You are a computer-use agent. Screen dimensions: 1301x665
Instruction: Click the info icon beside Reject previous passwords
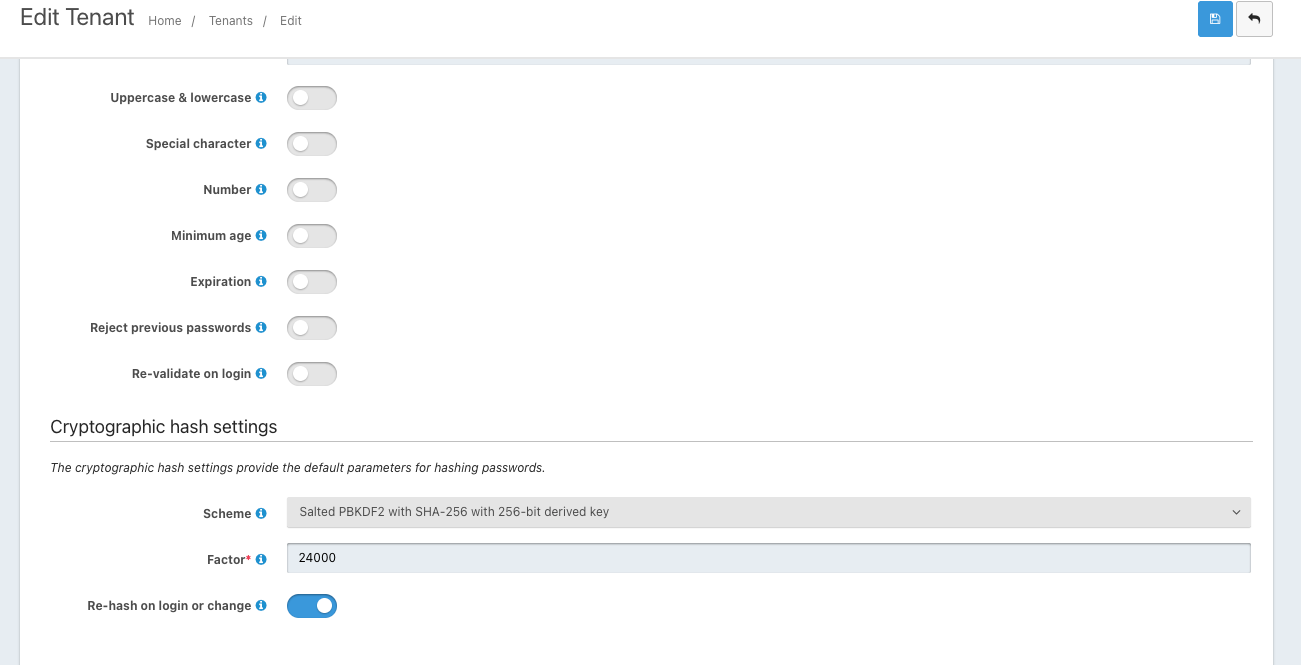(261, 327)
